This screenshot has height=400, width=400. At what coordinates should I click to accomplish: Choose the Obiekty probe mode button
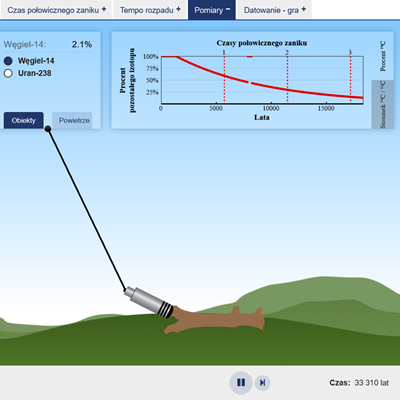[x=24, y=120]
